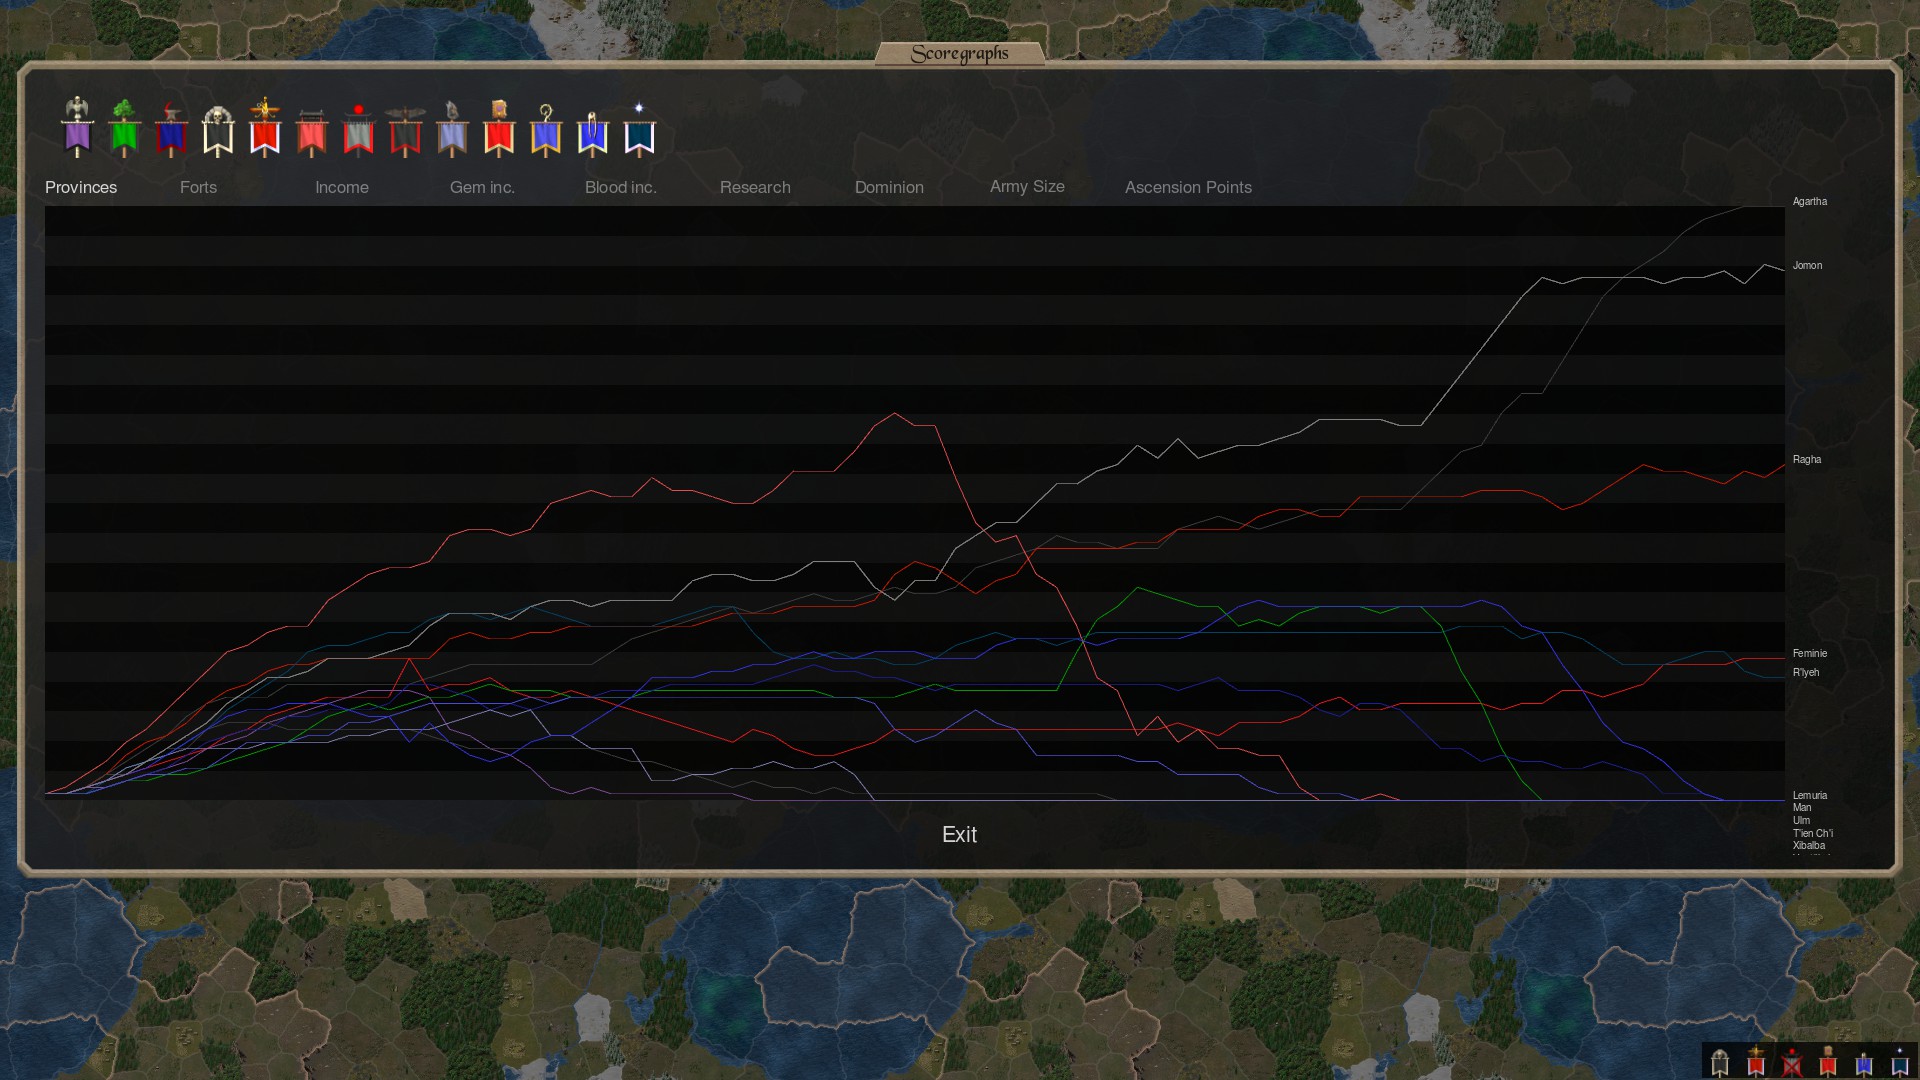
Task: Open the Army Size graph
Action: (x=1027, y=187)
